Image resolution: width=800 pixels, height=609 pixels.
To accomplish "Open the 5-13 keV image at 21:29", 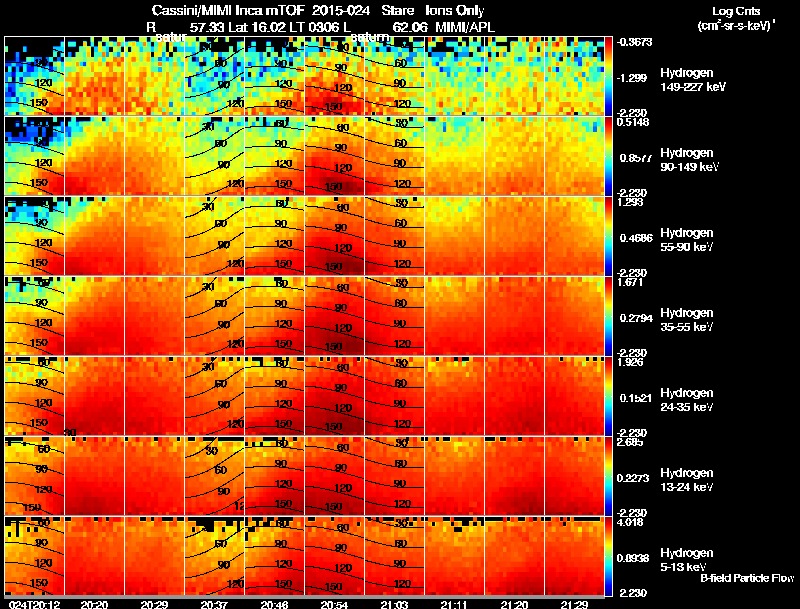I will tap(574, 556).
